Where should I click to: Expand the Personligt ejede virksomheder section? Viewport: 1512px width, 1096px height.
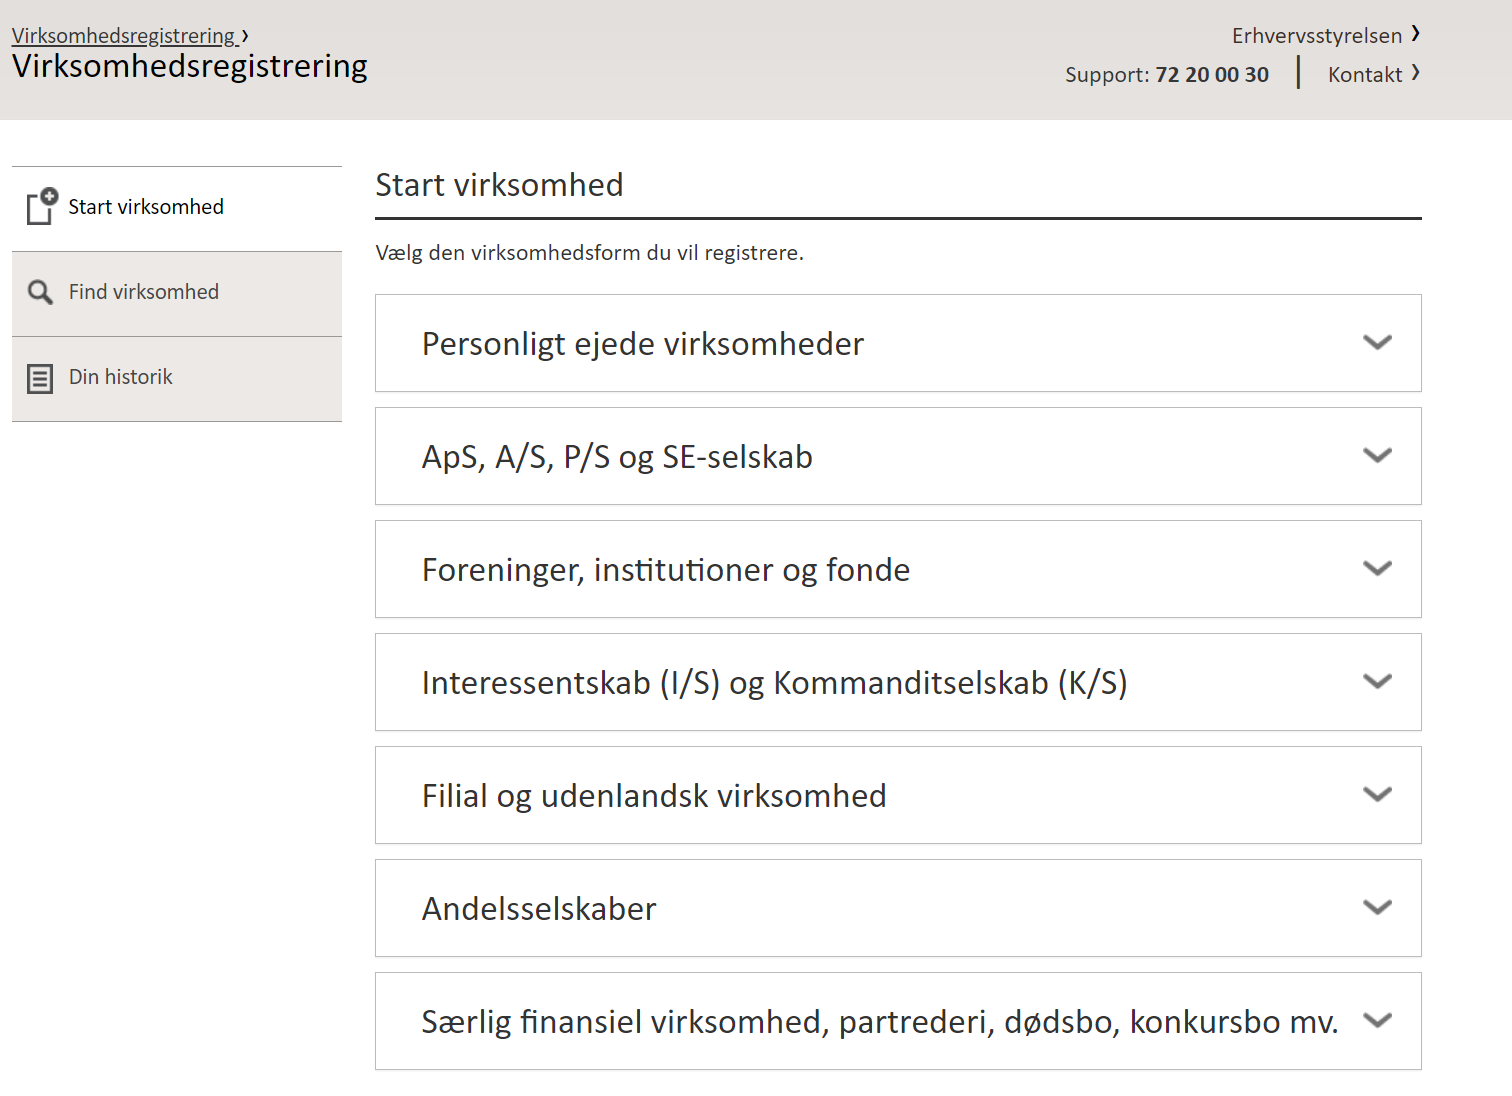click(1378, 343)
